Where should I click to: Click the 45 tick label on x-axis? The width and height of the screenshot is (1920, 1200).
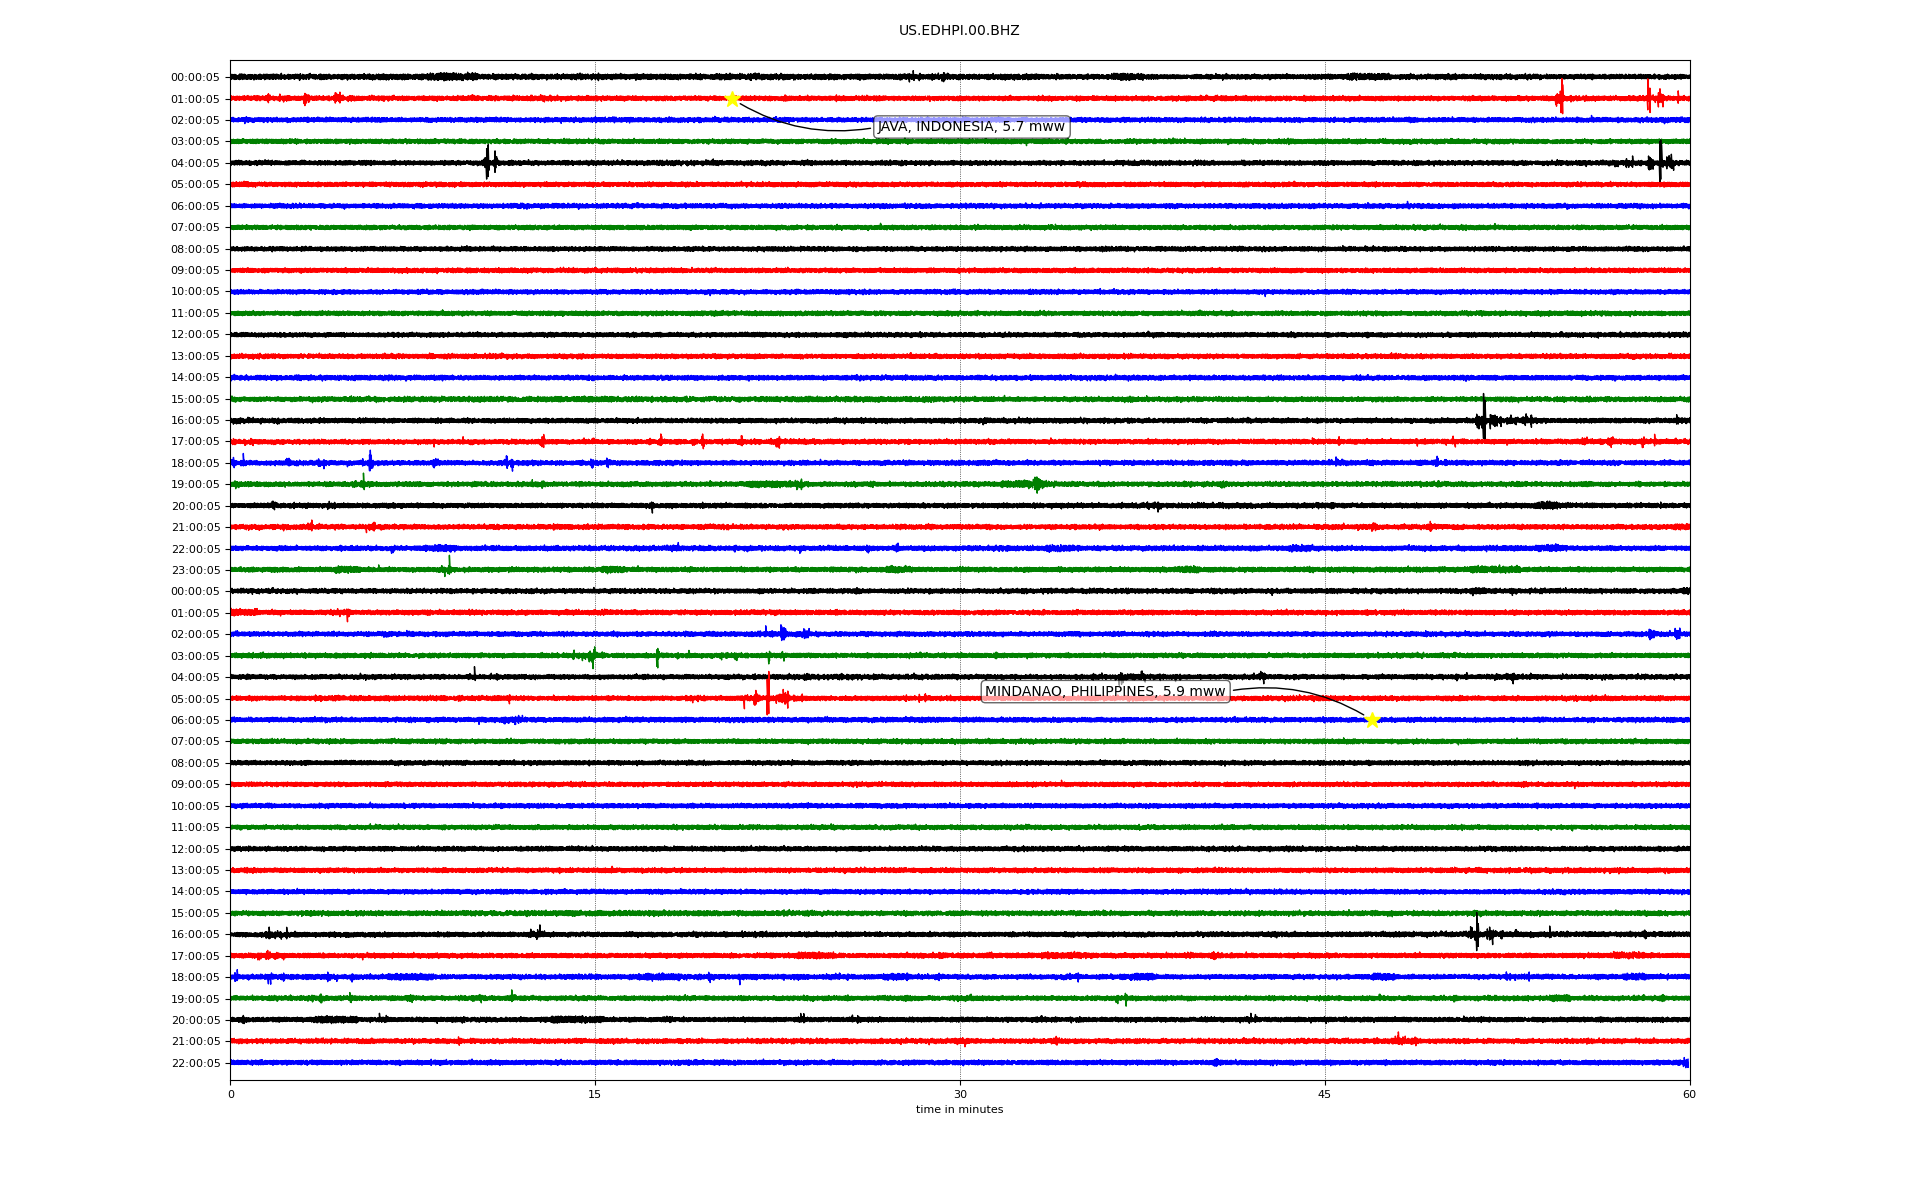(x=1324, y=1095)
